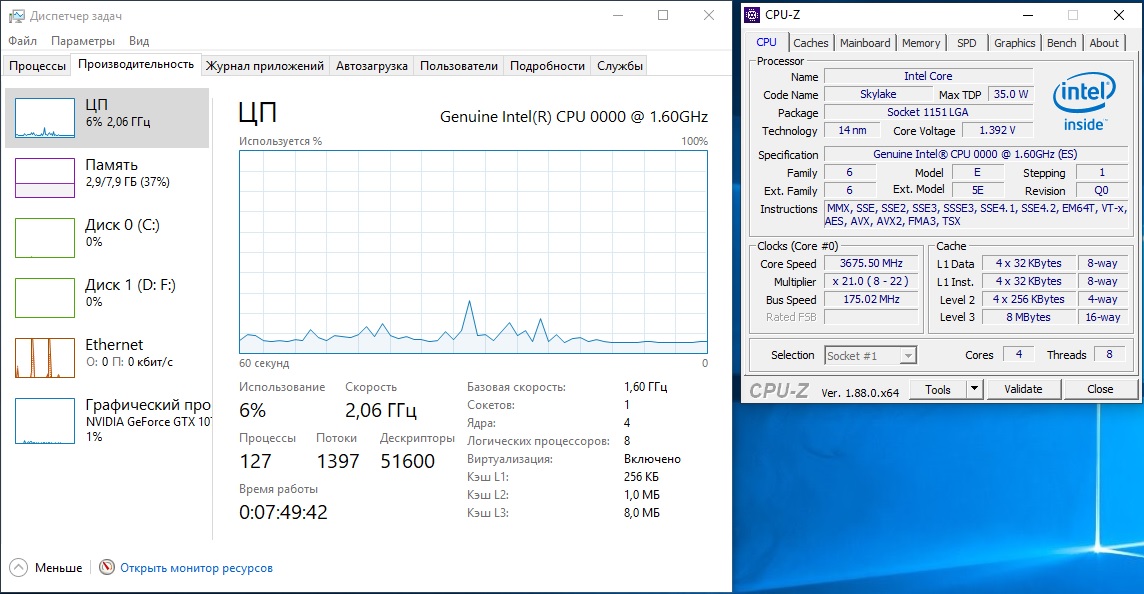Image resolution: width=1144 pixels, height=594 pixels.
Task: Open the Graphics tab in CPU-Z
Action: [x=1014, y=43]
